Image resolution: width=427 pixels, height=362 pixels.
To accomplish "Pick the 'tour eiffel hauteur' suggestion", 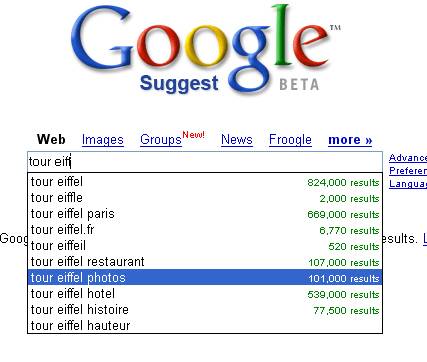I will 205,325.
